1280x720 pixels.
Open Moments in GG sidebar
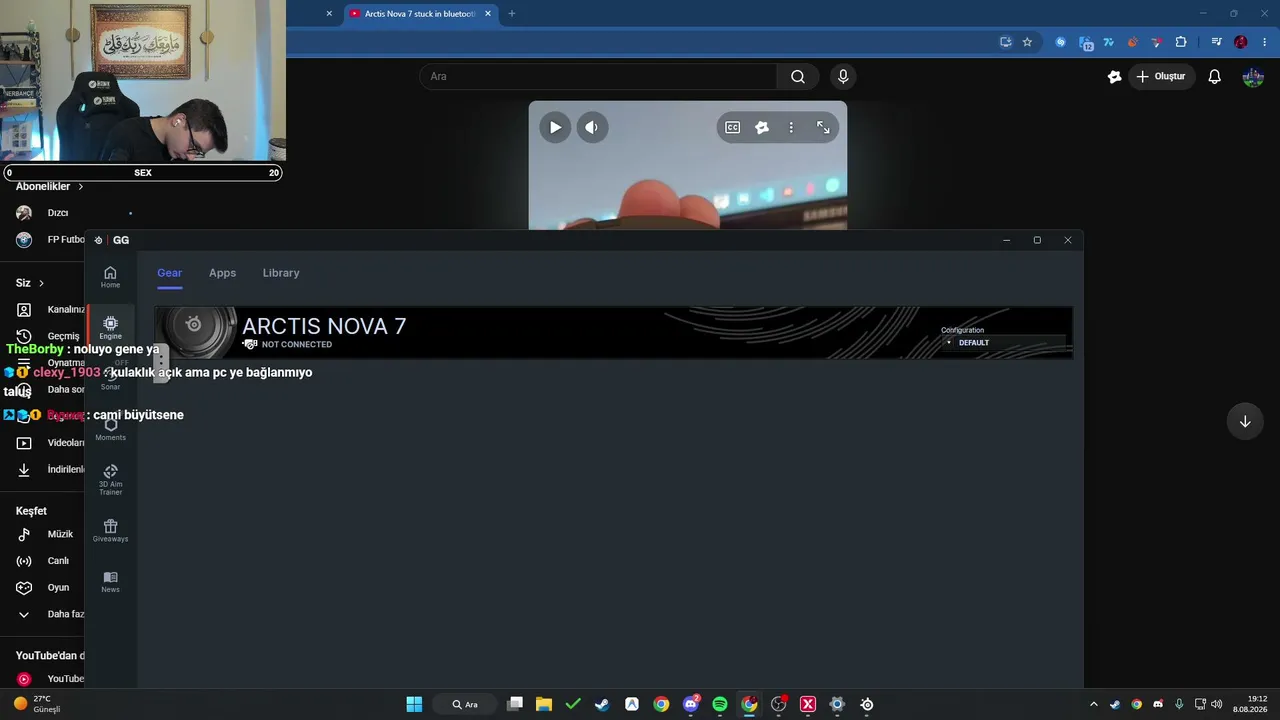(110, 429)
